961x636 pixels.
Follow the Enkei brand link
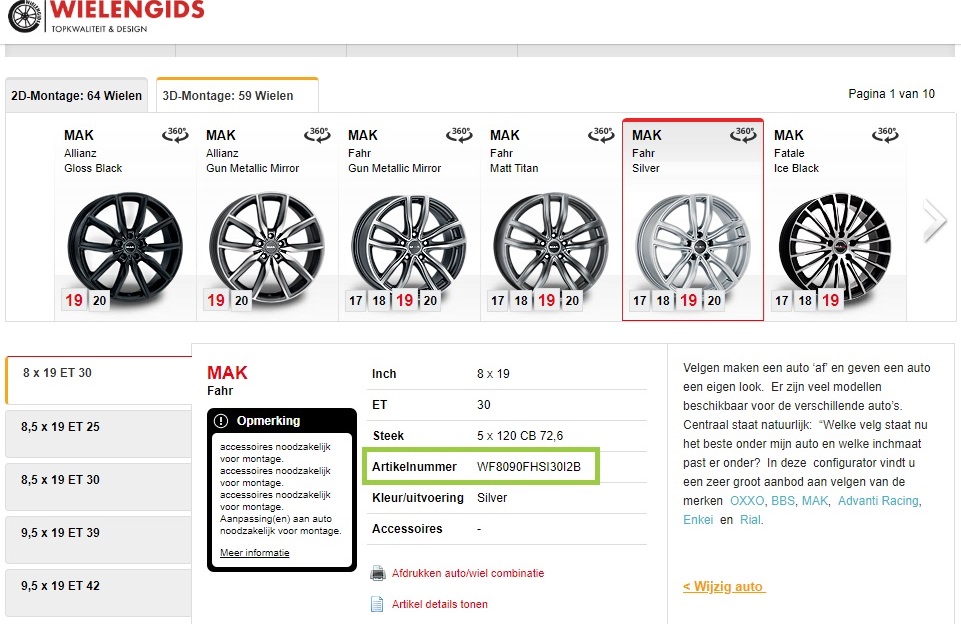point(698,520)
